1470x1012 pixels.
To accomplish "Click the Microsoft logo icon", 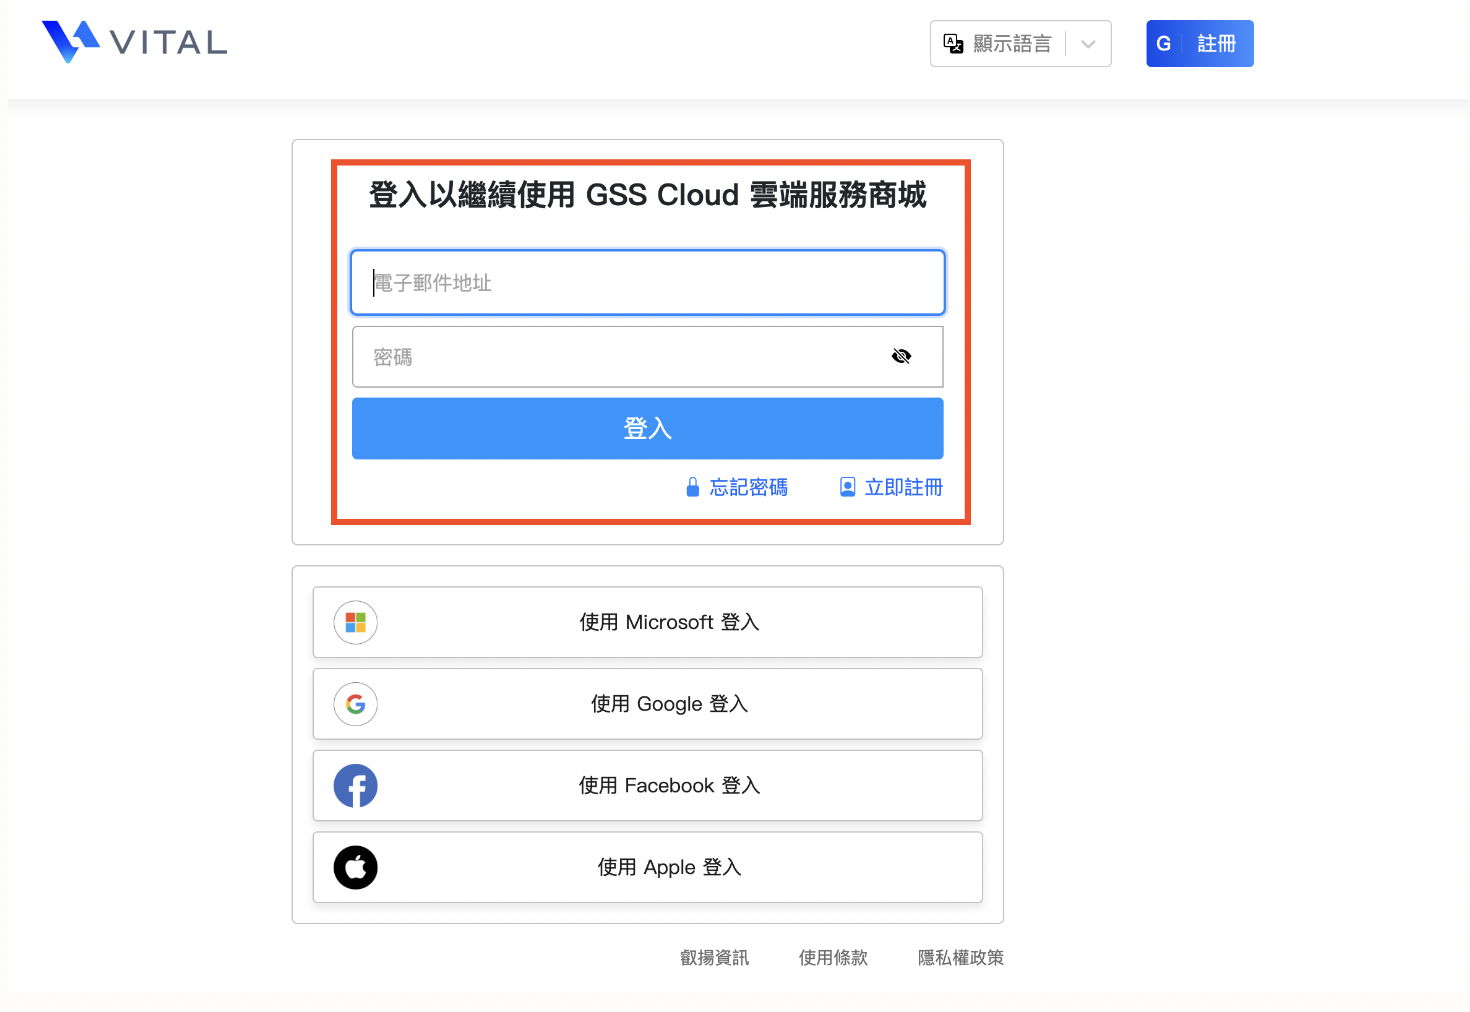I will coord(355,622).
